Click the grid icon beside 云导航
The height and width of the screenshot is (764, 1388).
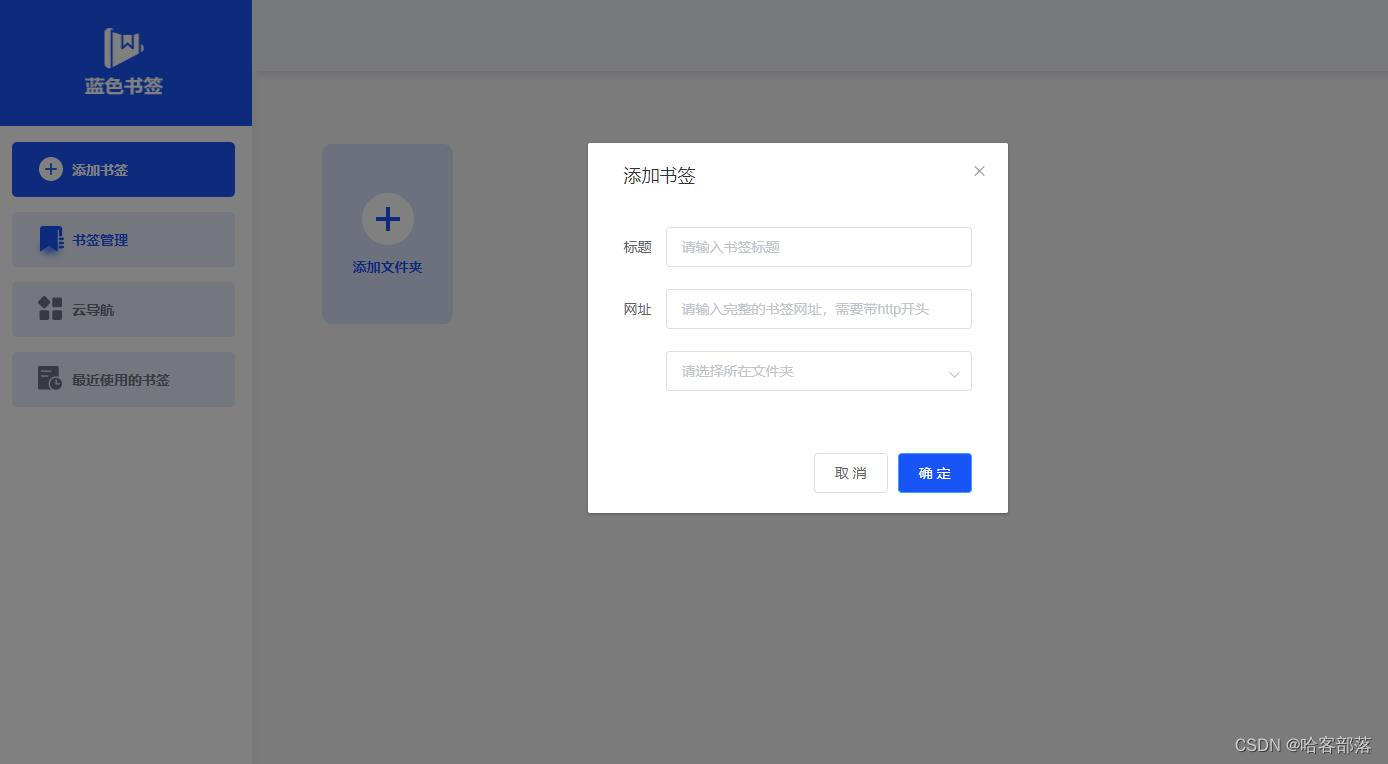coord(50,309)
